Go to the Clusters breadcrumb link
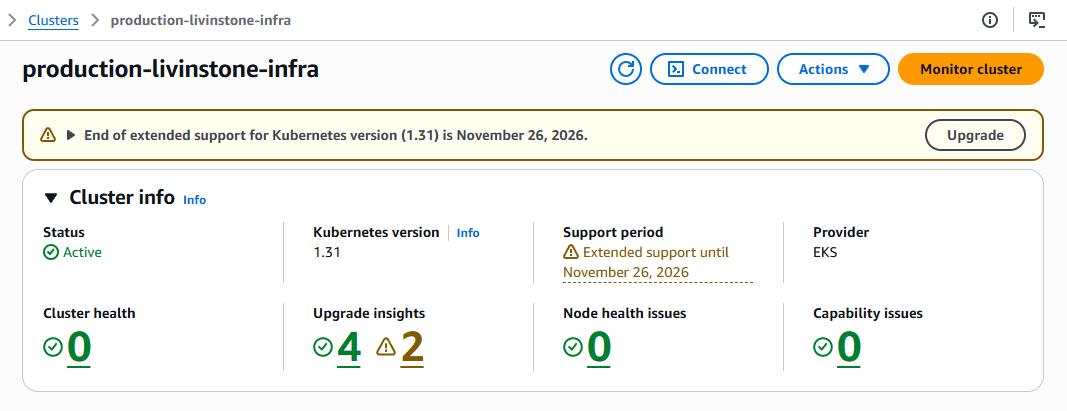1067x411 pixels. 53,20
